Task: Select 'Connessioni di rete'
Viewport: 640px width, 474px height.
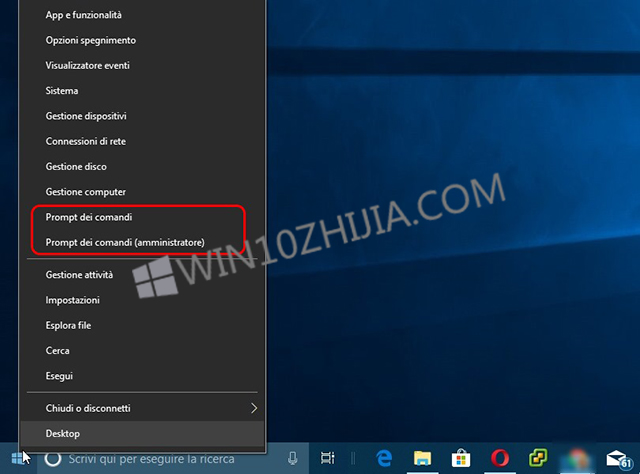Action: (x=142, y=142)
